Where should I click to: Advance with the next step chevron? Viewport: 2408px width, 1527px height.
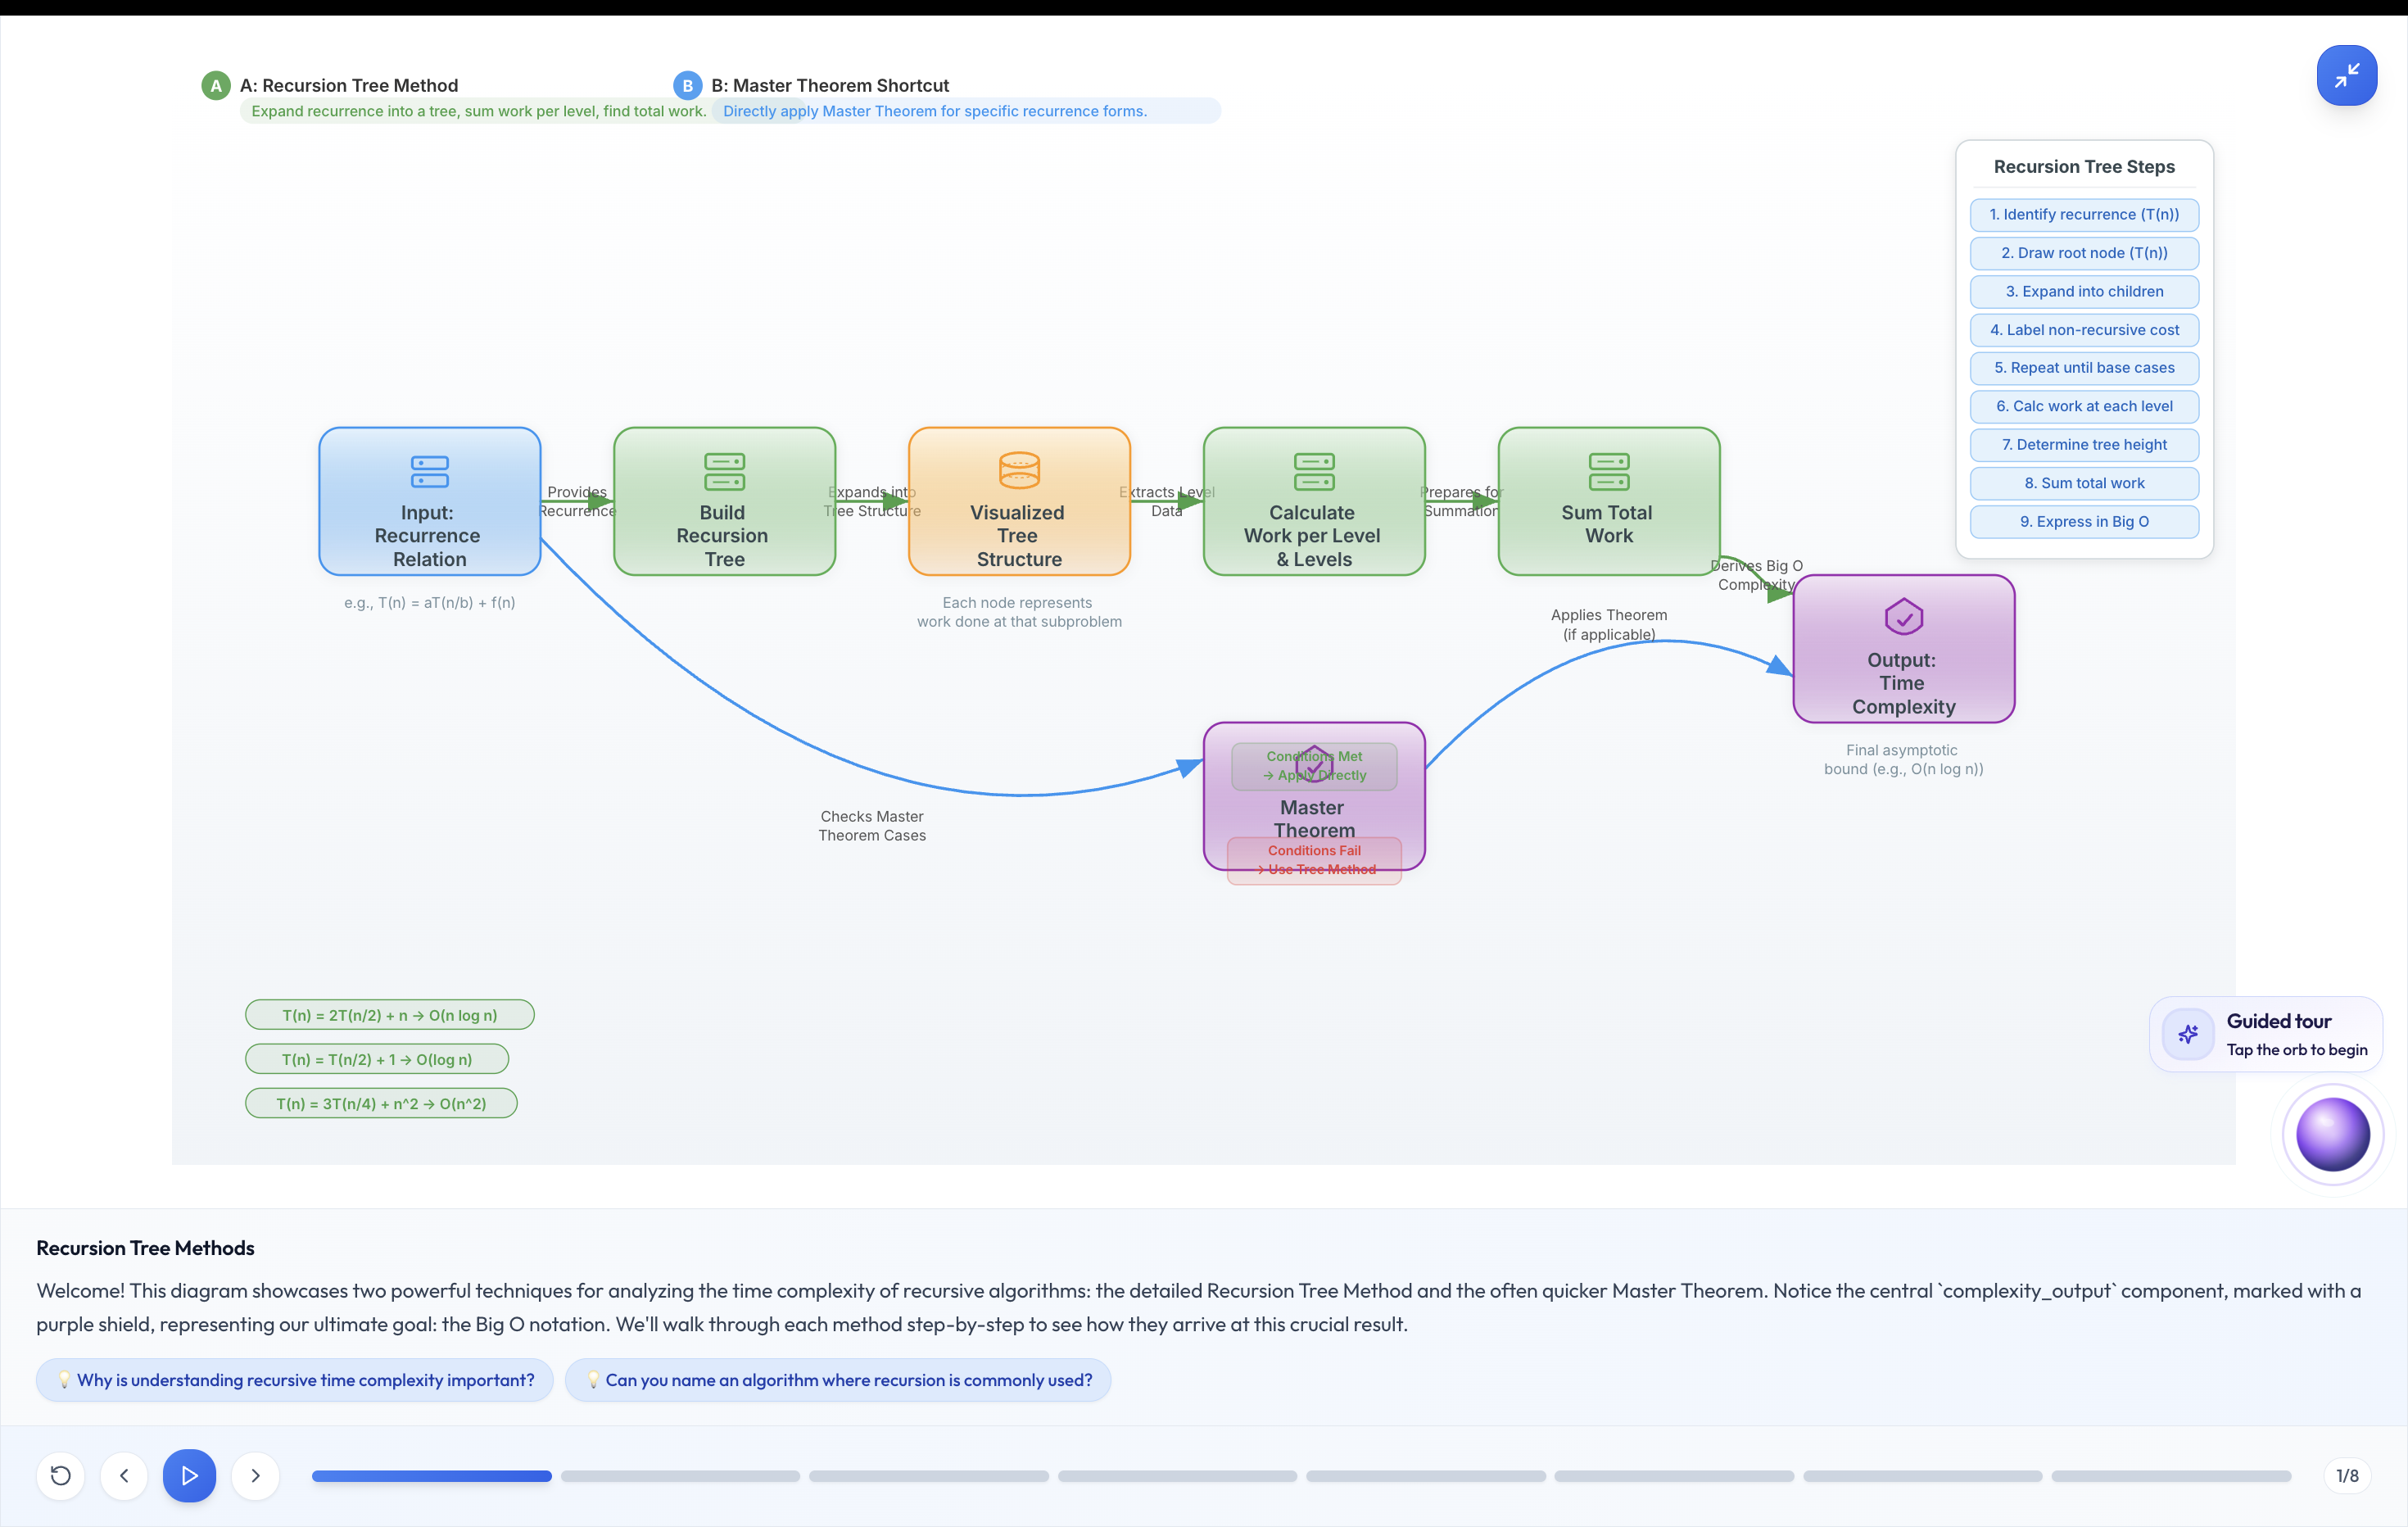click(x=255, y=1475)
